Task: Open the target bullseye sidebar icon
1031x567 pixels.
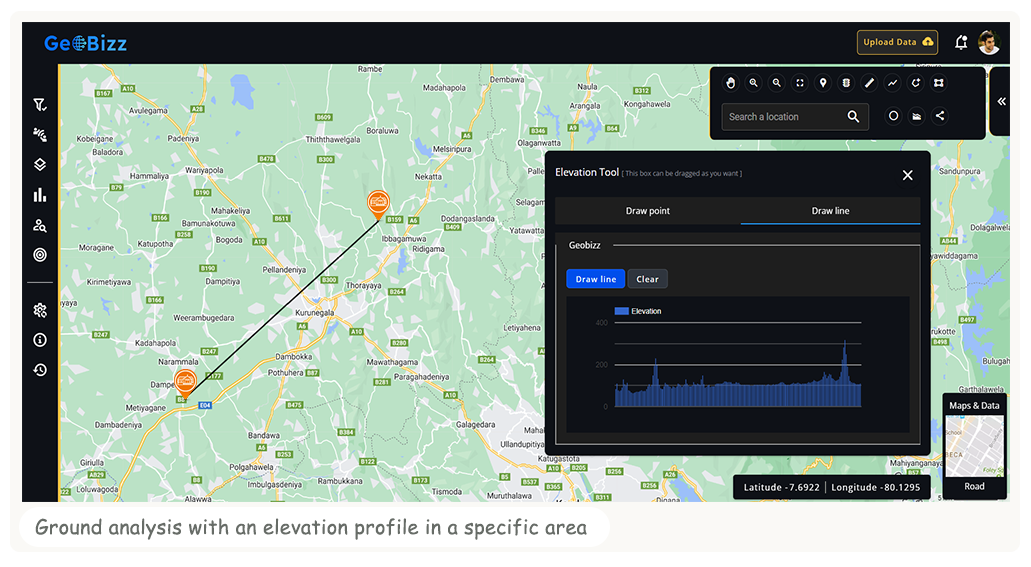Action: click(40, 255)
